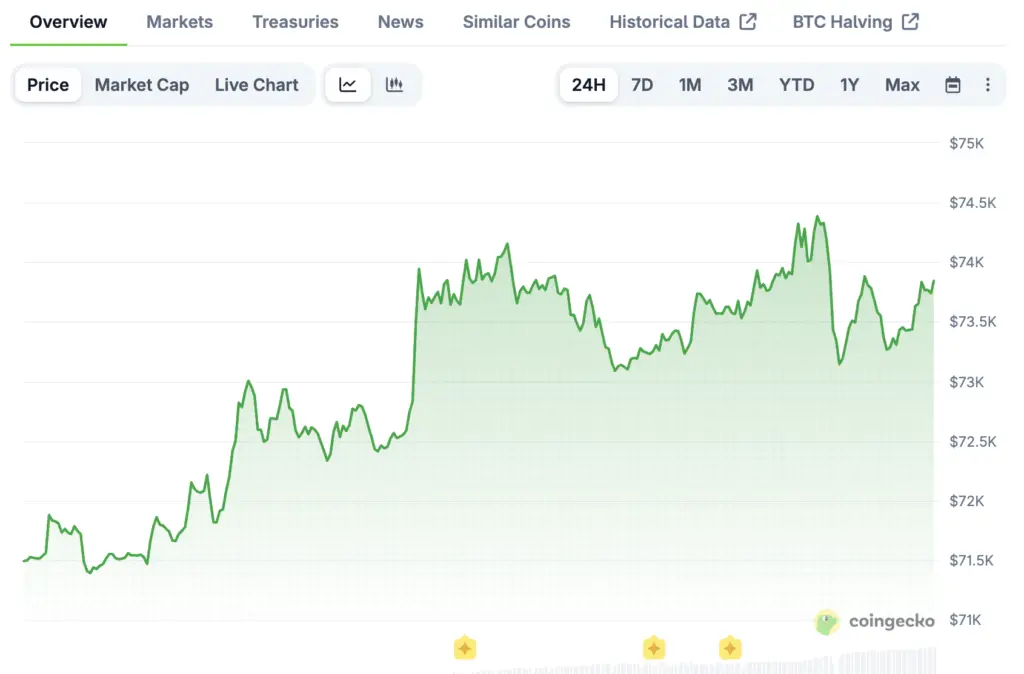Switch chart to Market Cap
The width and height of the screenshot is (1024, 674).
point(142,85)
